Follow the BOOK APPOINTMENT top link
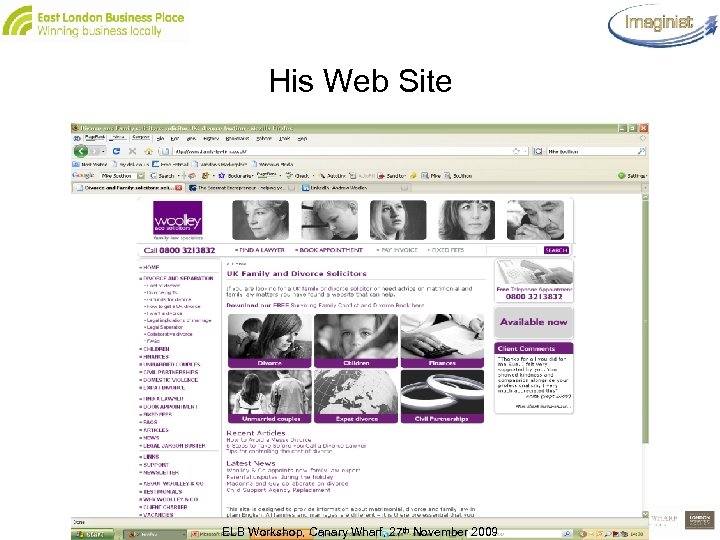The height and width of the screenshot is (540, 720). (329, 250)
